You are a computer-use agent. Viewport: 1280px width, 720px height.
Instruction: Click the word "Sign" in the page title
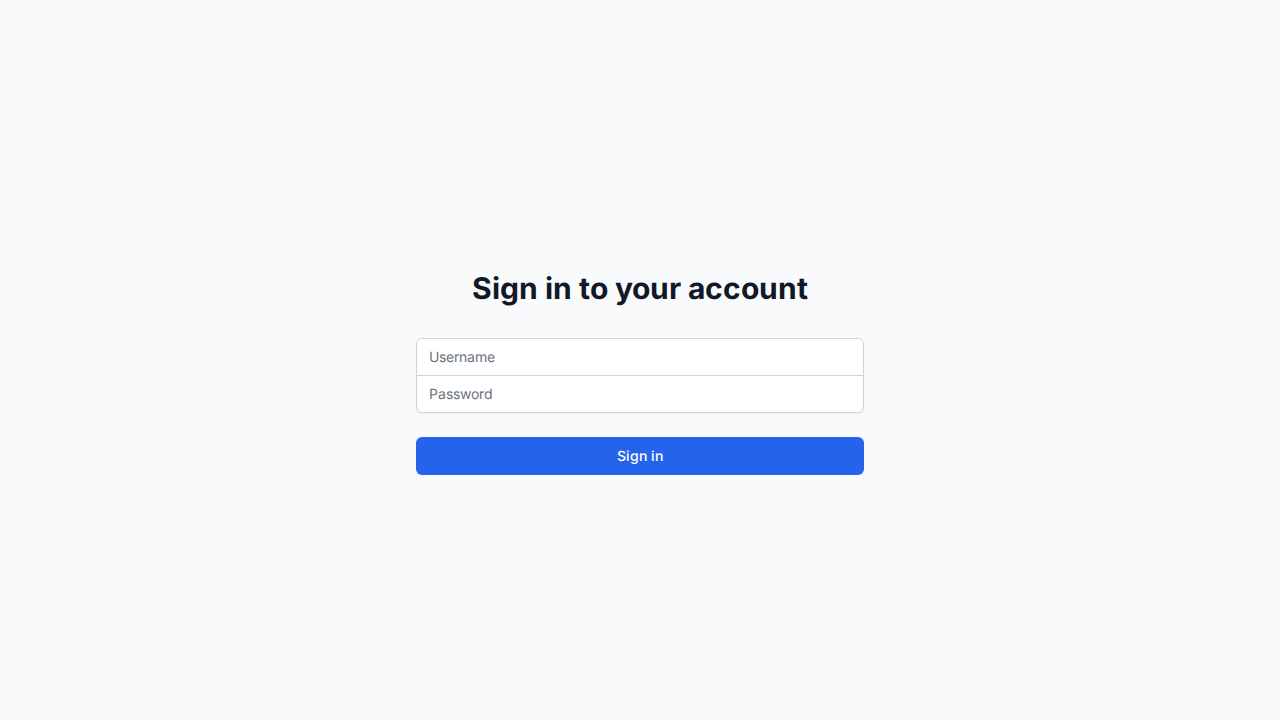click(505, 289)
